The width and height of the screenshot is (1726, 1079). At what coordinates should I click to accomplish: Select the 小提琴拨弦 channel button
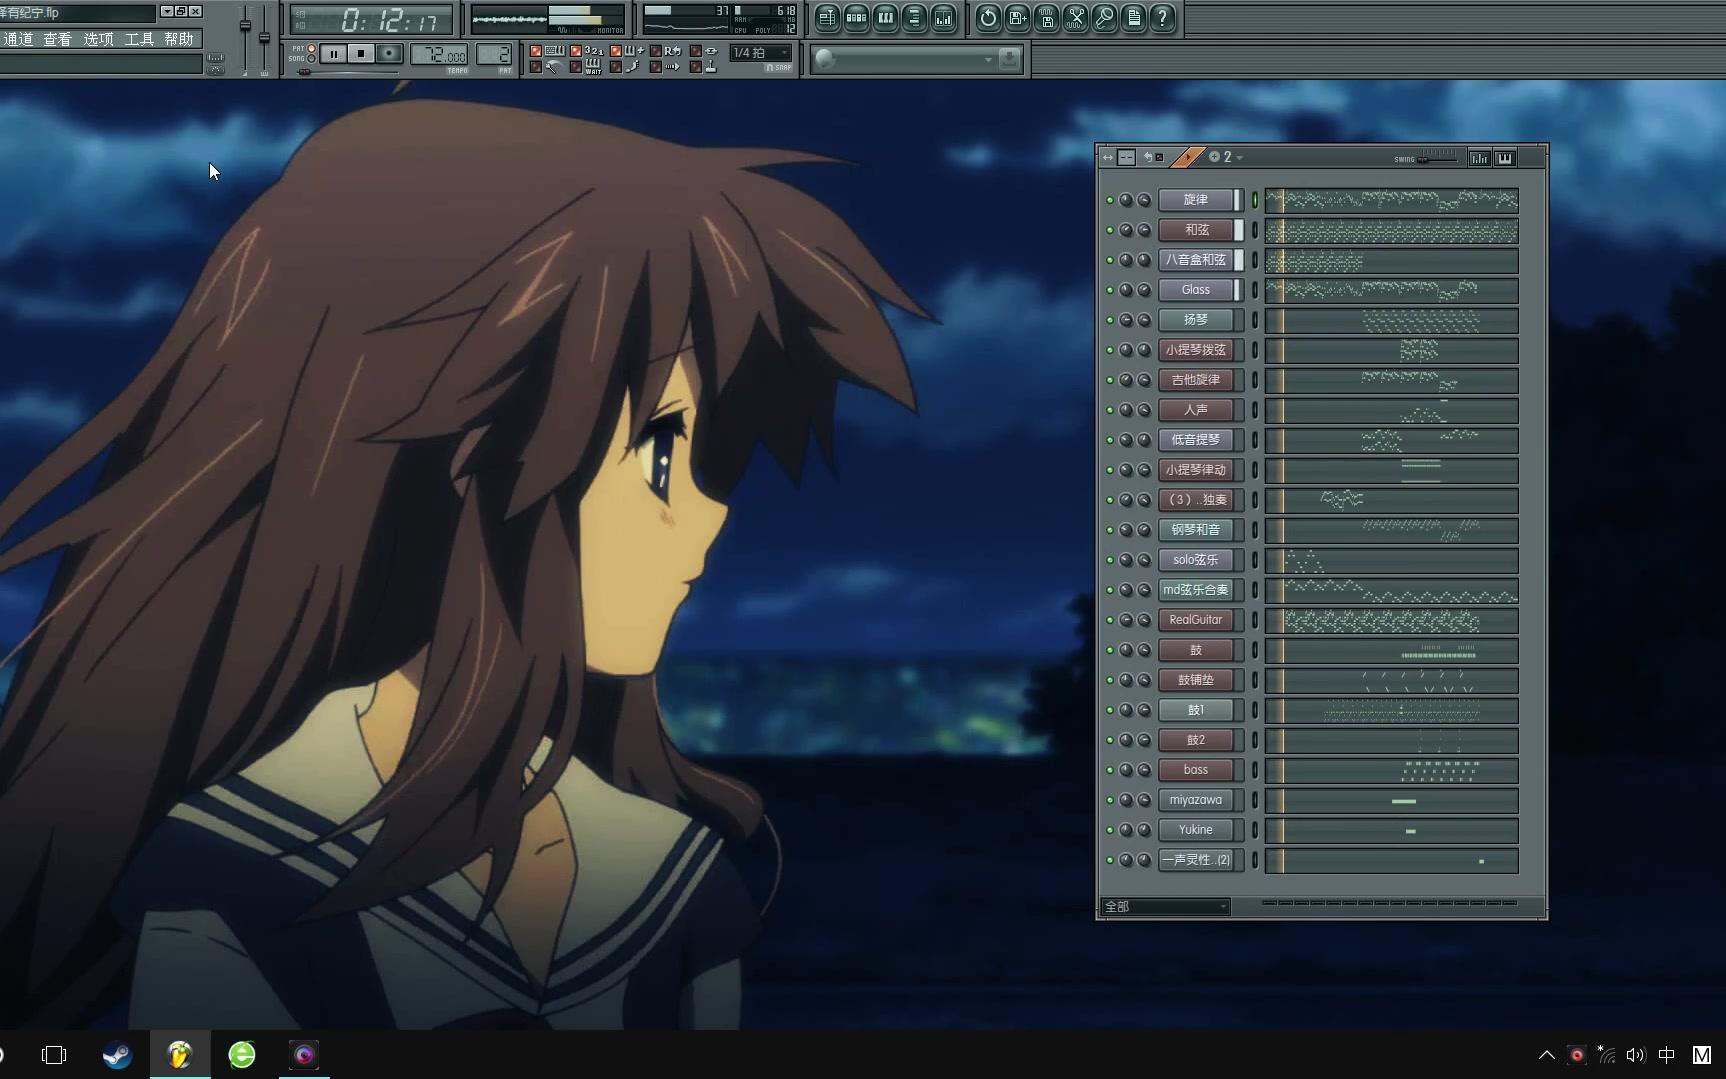(1196, 350)
